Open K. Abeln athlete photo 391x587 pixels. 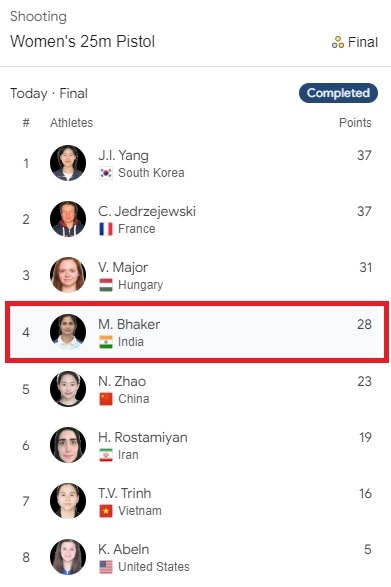tap(68, 557)
